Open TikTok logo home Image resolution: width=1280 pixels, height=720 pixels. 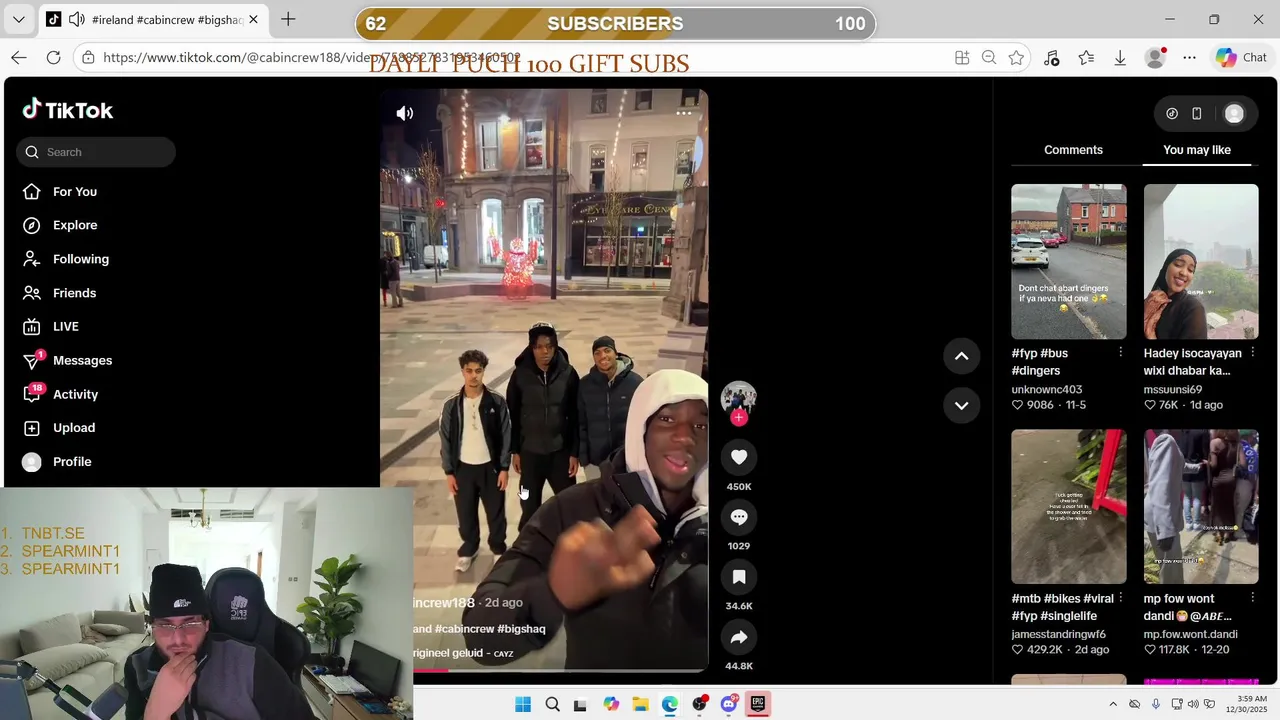pyautogui.click(x=68, y=110)
